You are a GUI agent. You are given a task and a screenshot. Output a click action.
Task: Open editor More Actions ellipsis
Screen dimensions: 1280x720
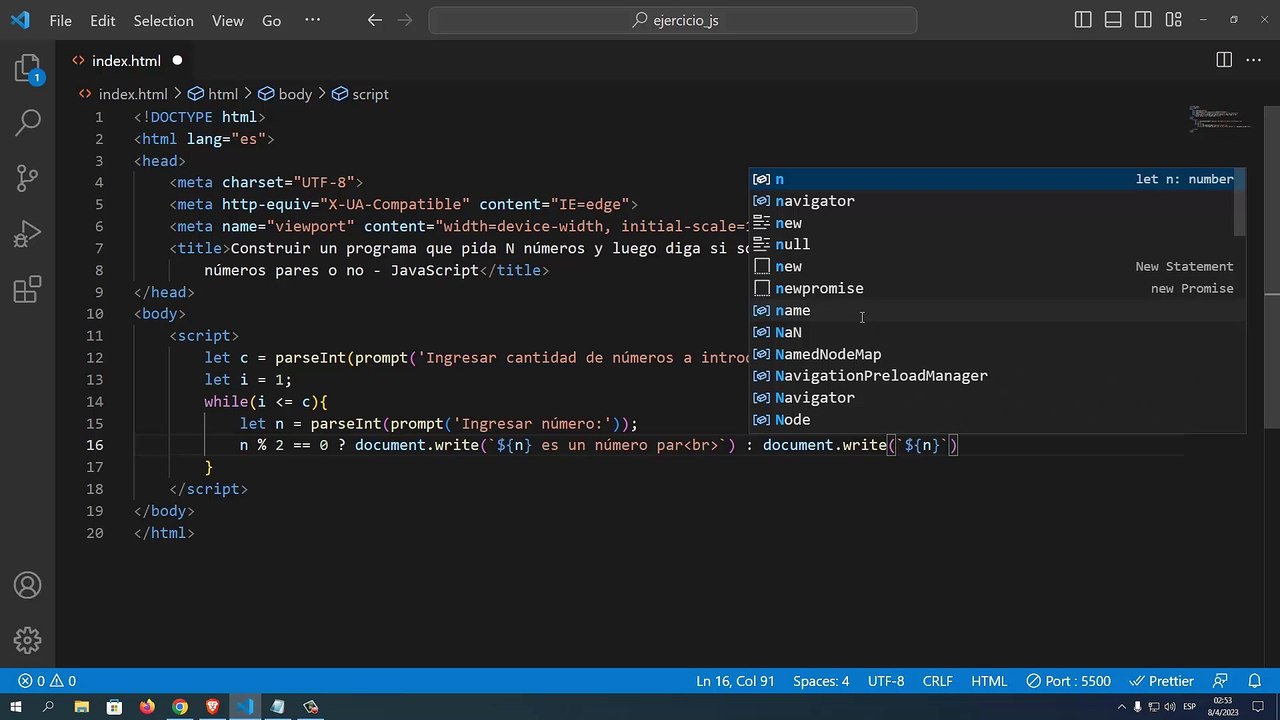click(x=1253, y=60)
